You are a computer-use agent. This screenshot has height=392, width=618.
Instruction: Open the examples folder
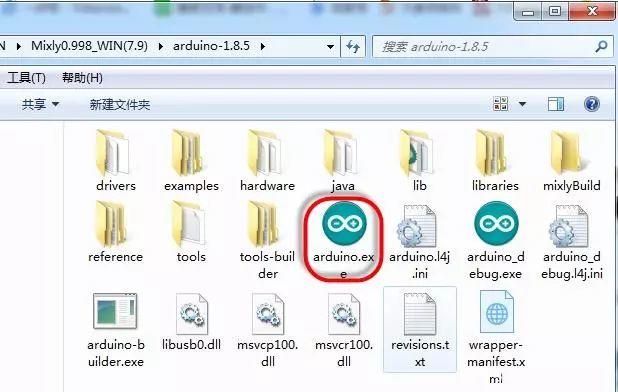pos(191,161)
